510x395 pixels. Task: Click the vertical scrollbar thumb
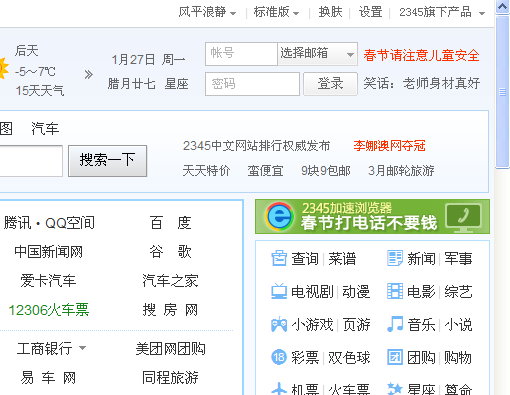point(502,92)
